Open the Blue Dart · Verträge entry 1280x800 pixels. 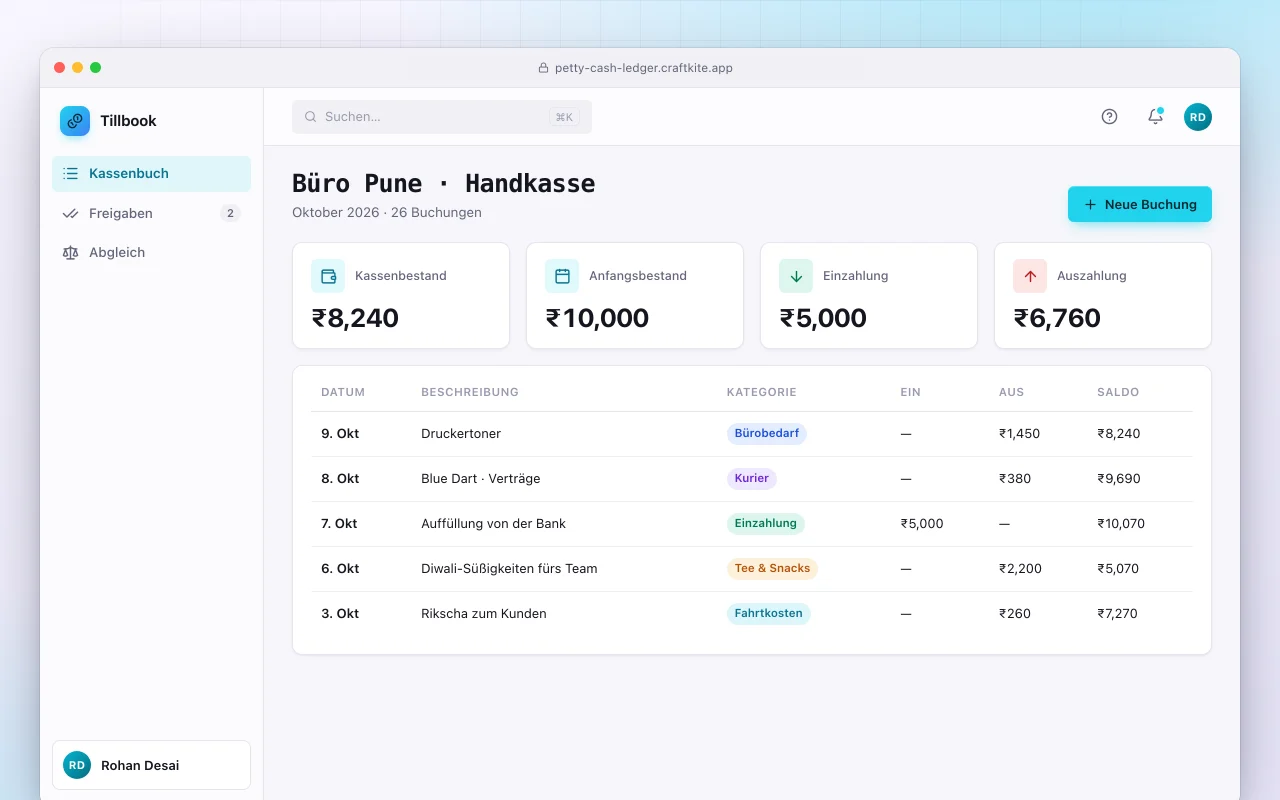pos(752,479)
